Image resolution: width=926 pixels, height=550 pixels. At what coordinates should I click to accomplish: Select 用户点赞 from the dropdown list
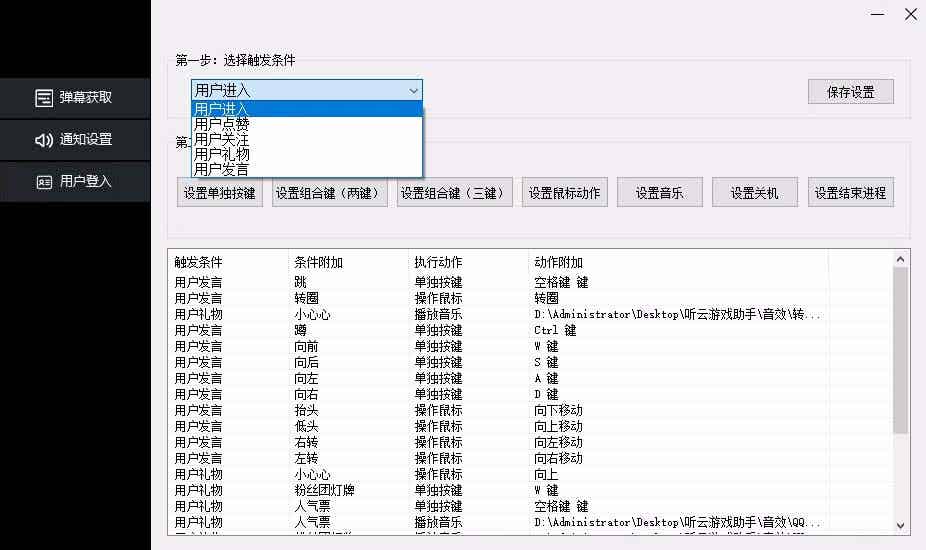(222, 124)
